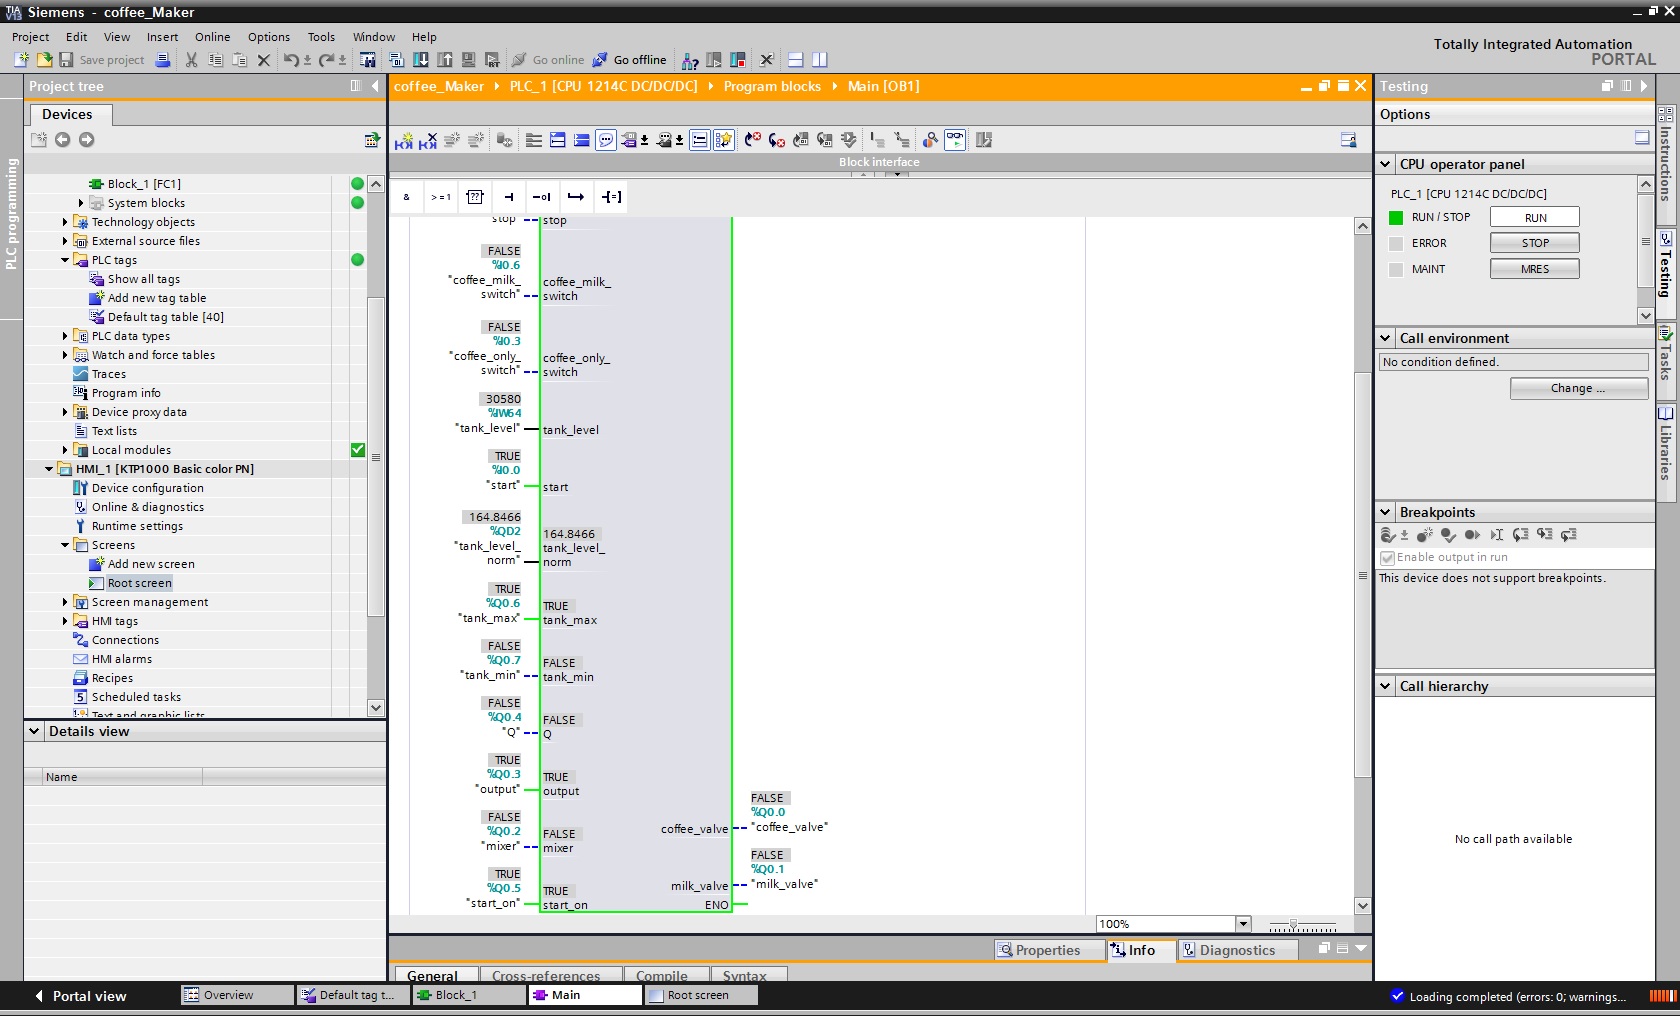Insert an AND (&) box instruction
Screen dimensions: 1680x1018
(x=407, y=197)
